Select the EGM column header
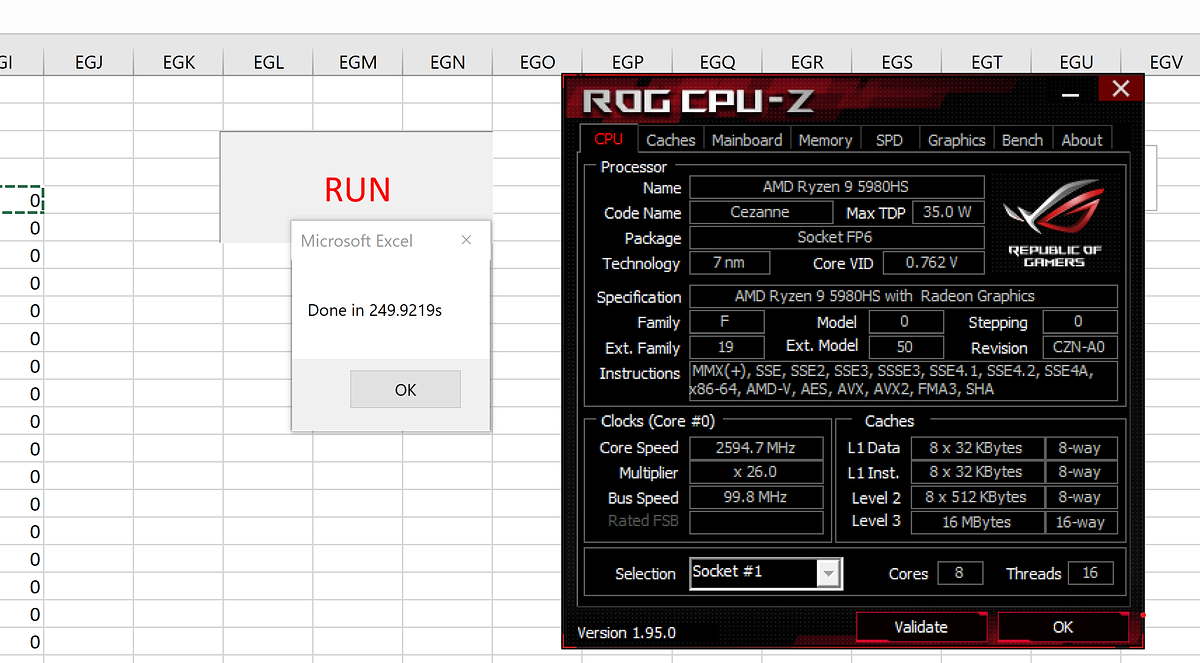1200x663 pixels. pyautogui.click(x=358, y=62)
